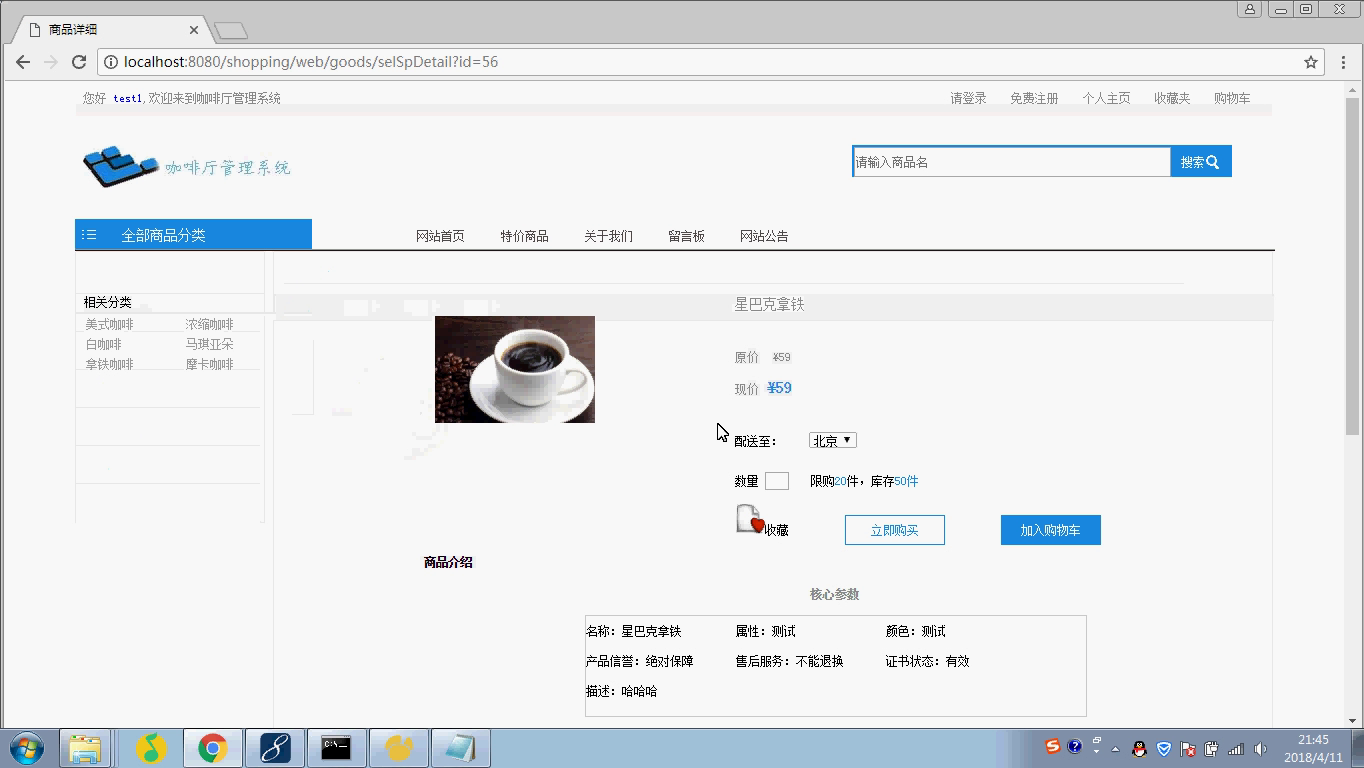
Task: Click the product name search field
Action: click(1011, 162)
